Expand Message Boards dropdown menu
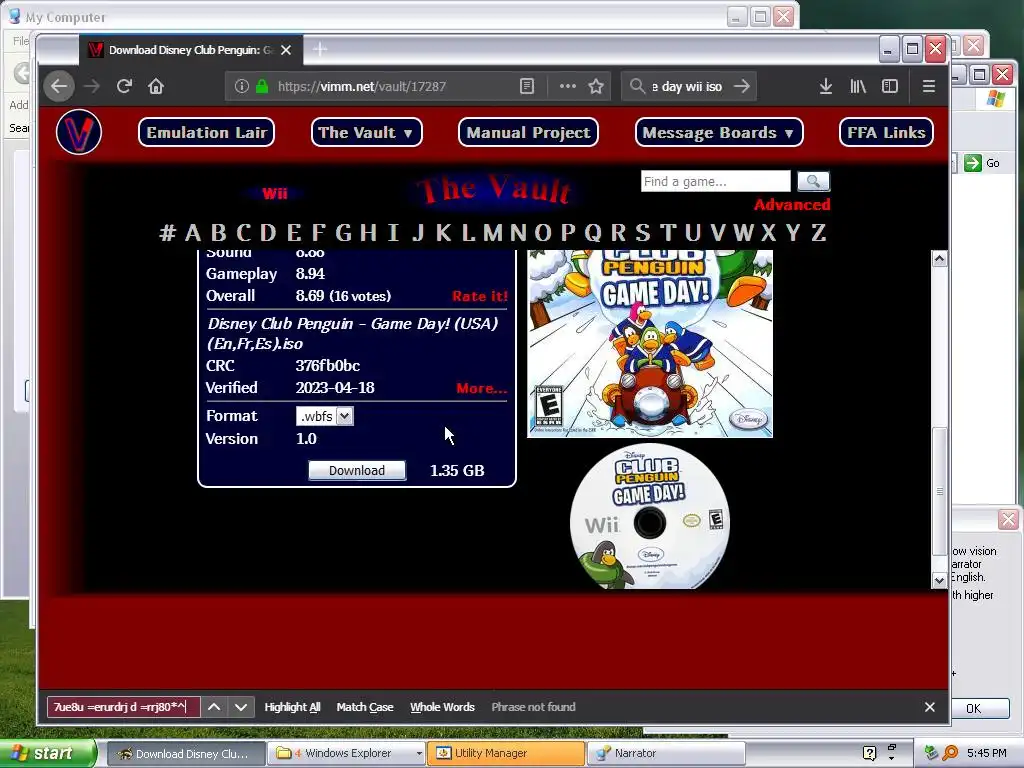This screenshot has width=1024, height=768. tap(719, 132)
